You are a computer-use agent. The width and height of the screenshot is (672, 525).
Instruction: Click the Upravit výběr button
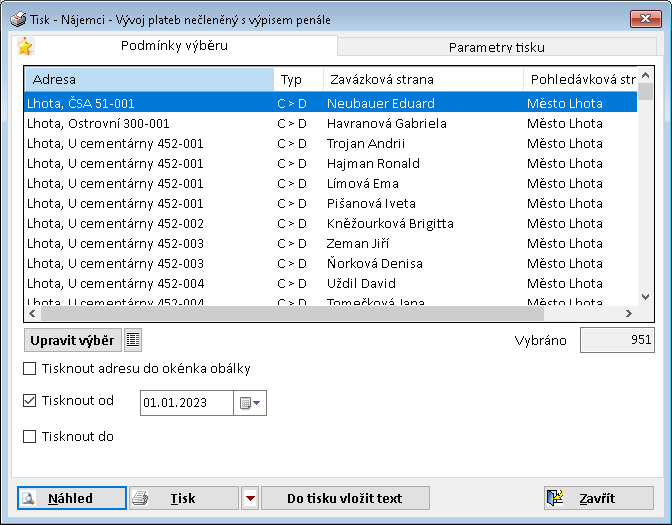(x=72, y=340)
